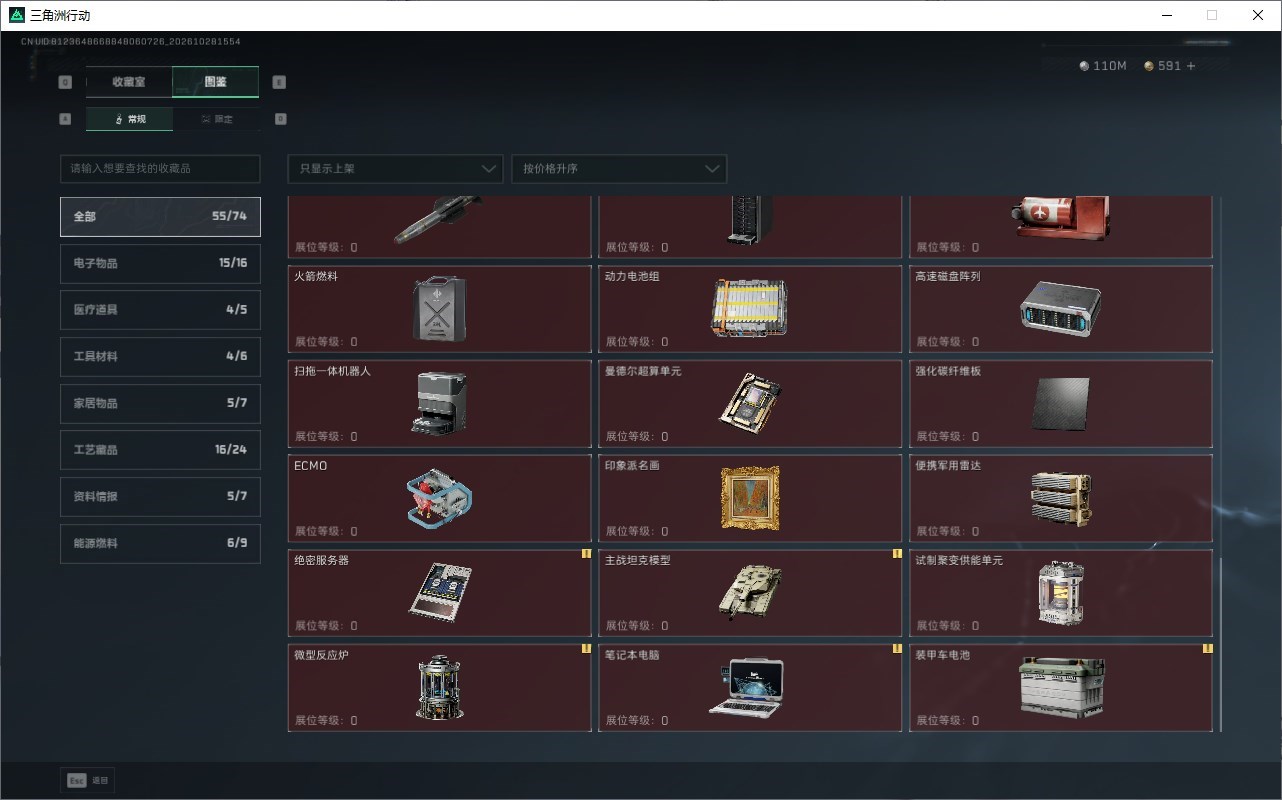
Task: Select the 全部 category showing 55/74
Action: click(x=160, y=217)
